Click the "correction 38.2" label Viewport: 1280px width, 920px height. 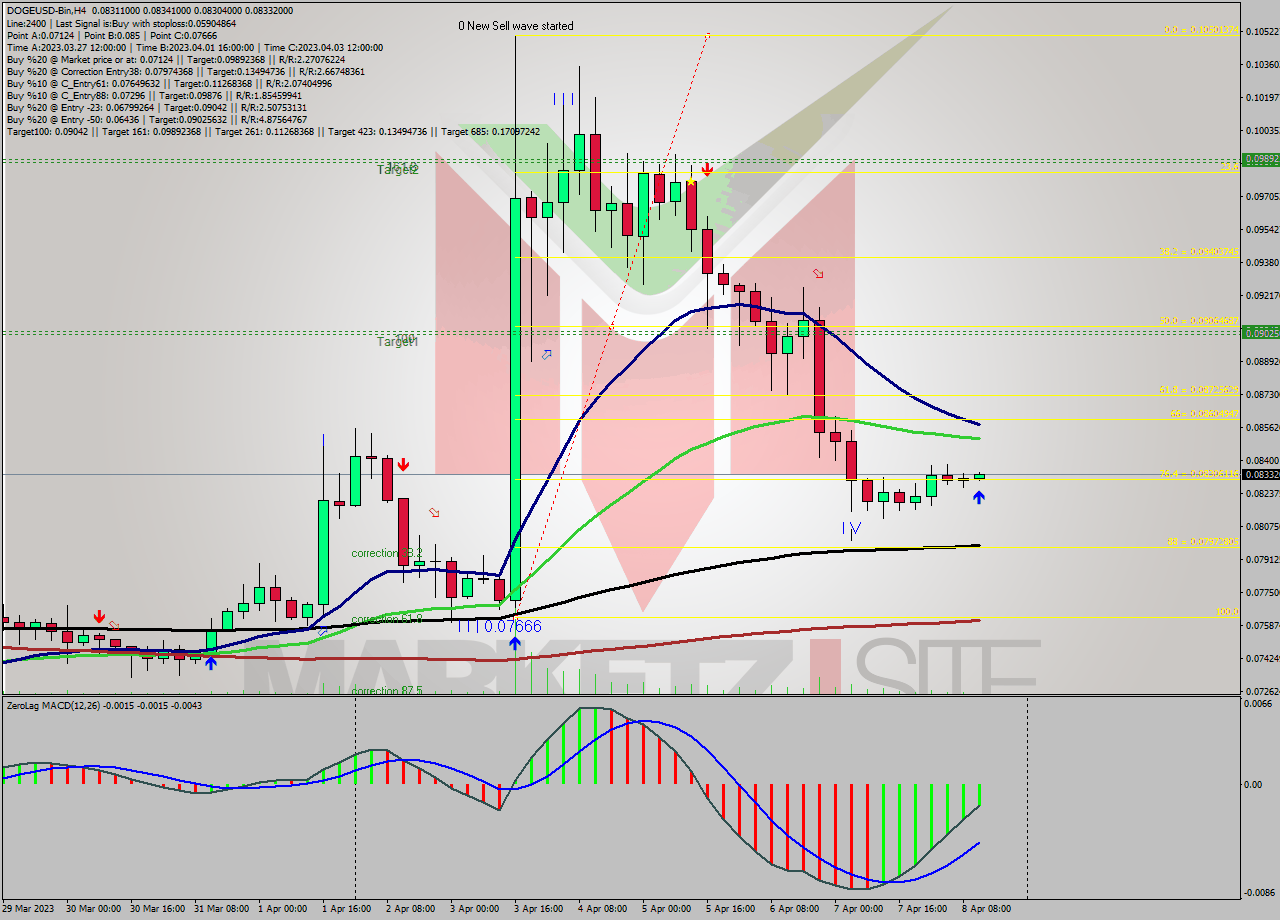pos(387,553)
